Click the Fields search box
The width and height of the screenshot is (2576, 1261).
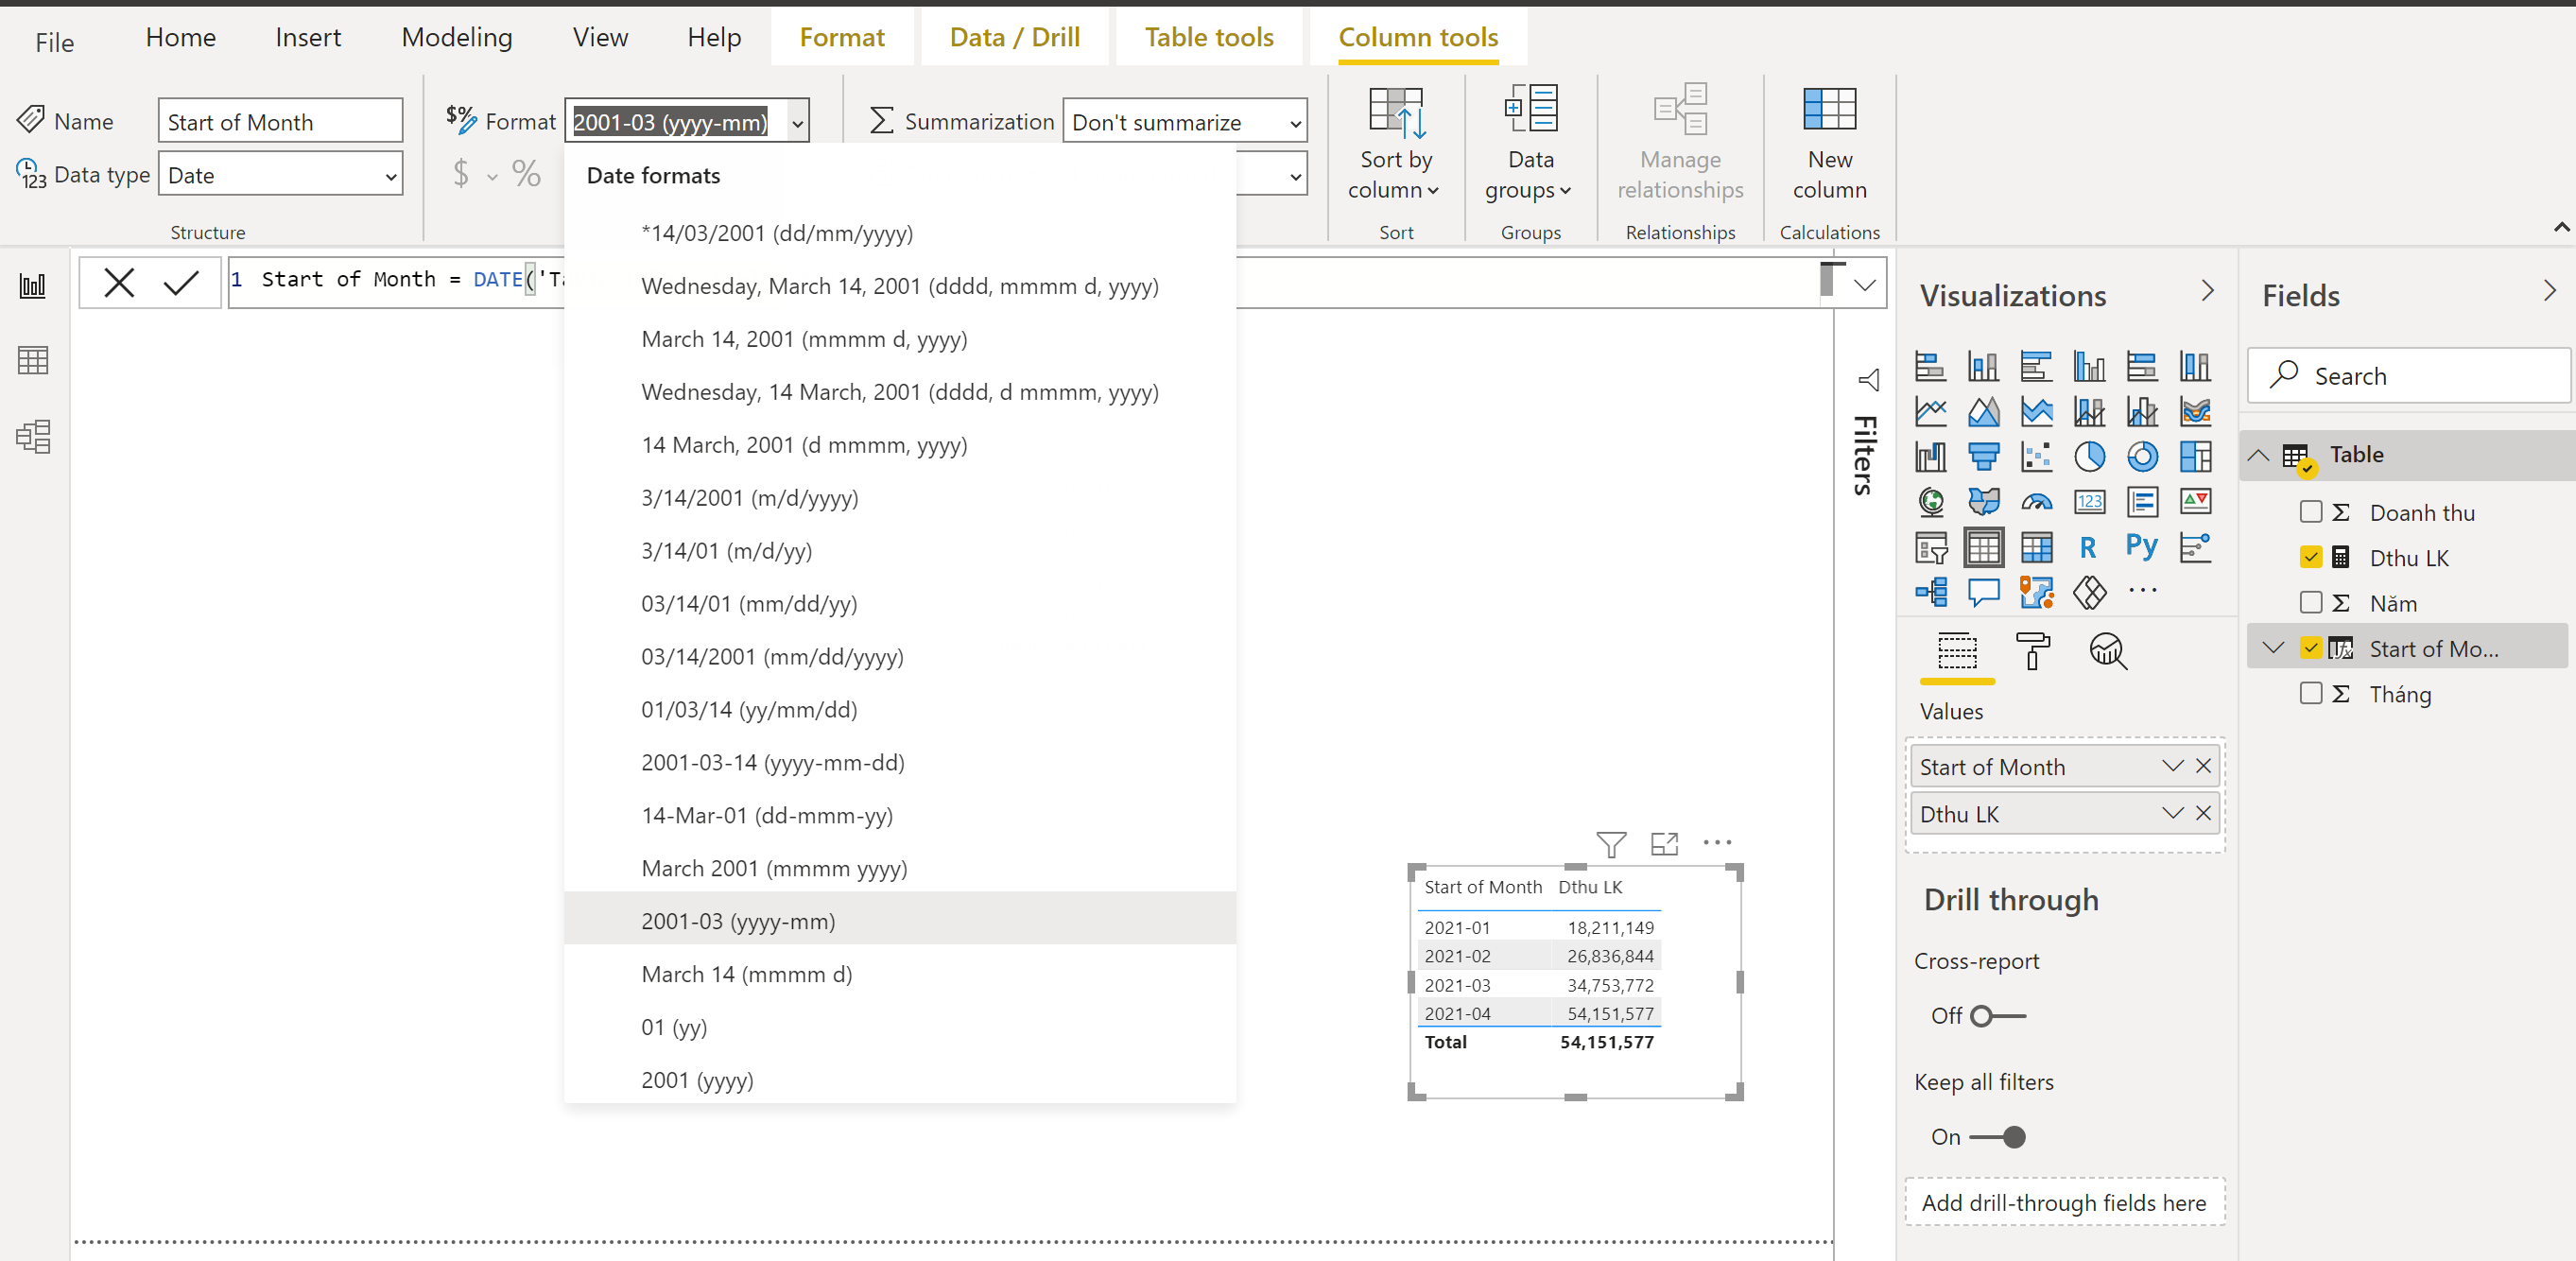coord(2408,376)
